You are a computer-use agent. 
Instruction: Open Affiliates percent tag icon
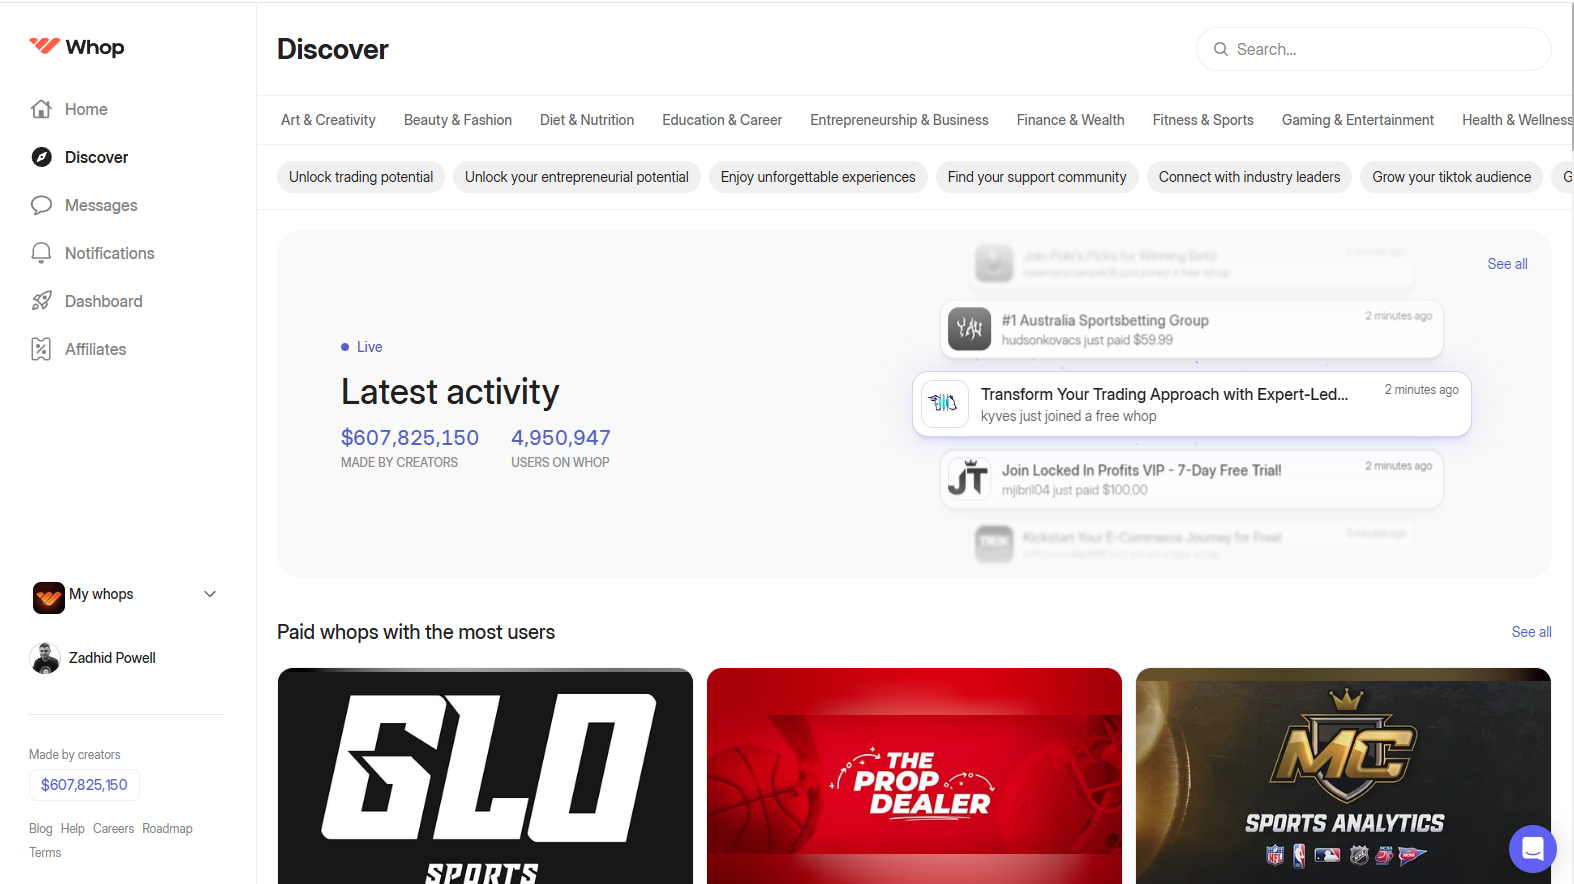click(x=41, y=349)
